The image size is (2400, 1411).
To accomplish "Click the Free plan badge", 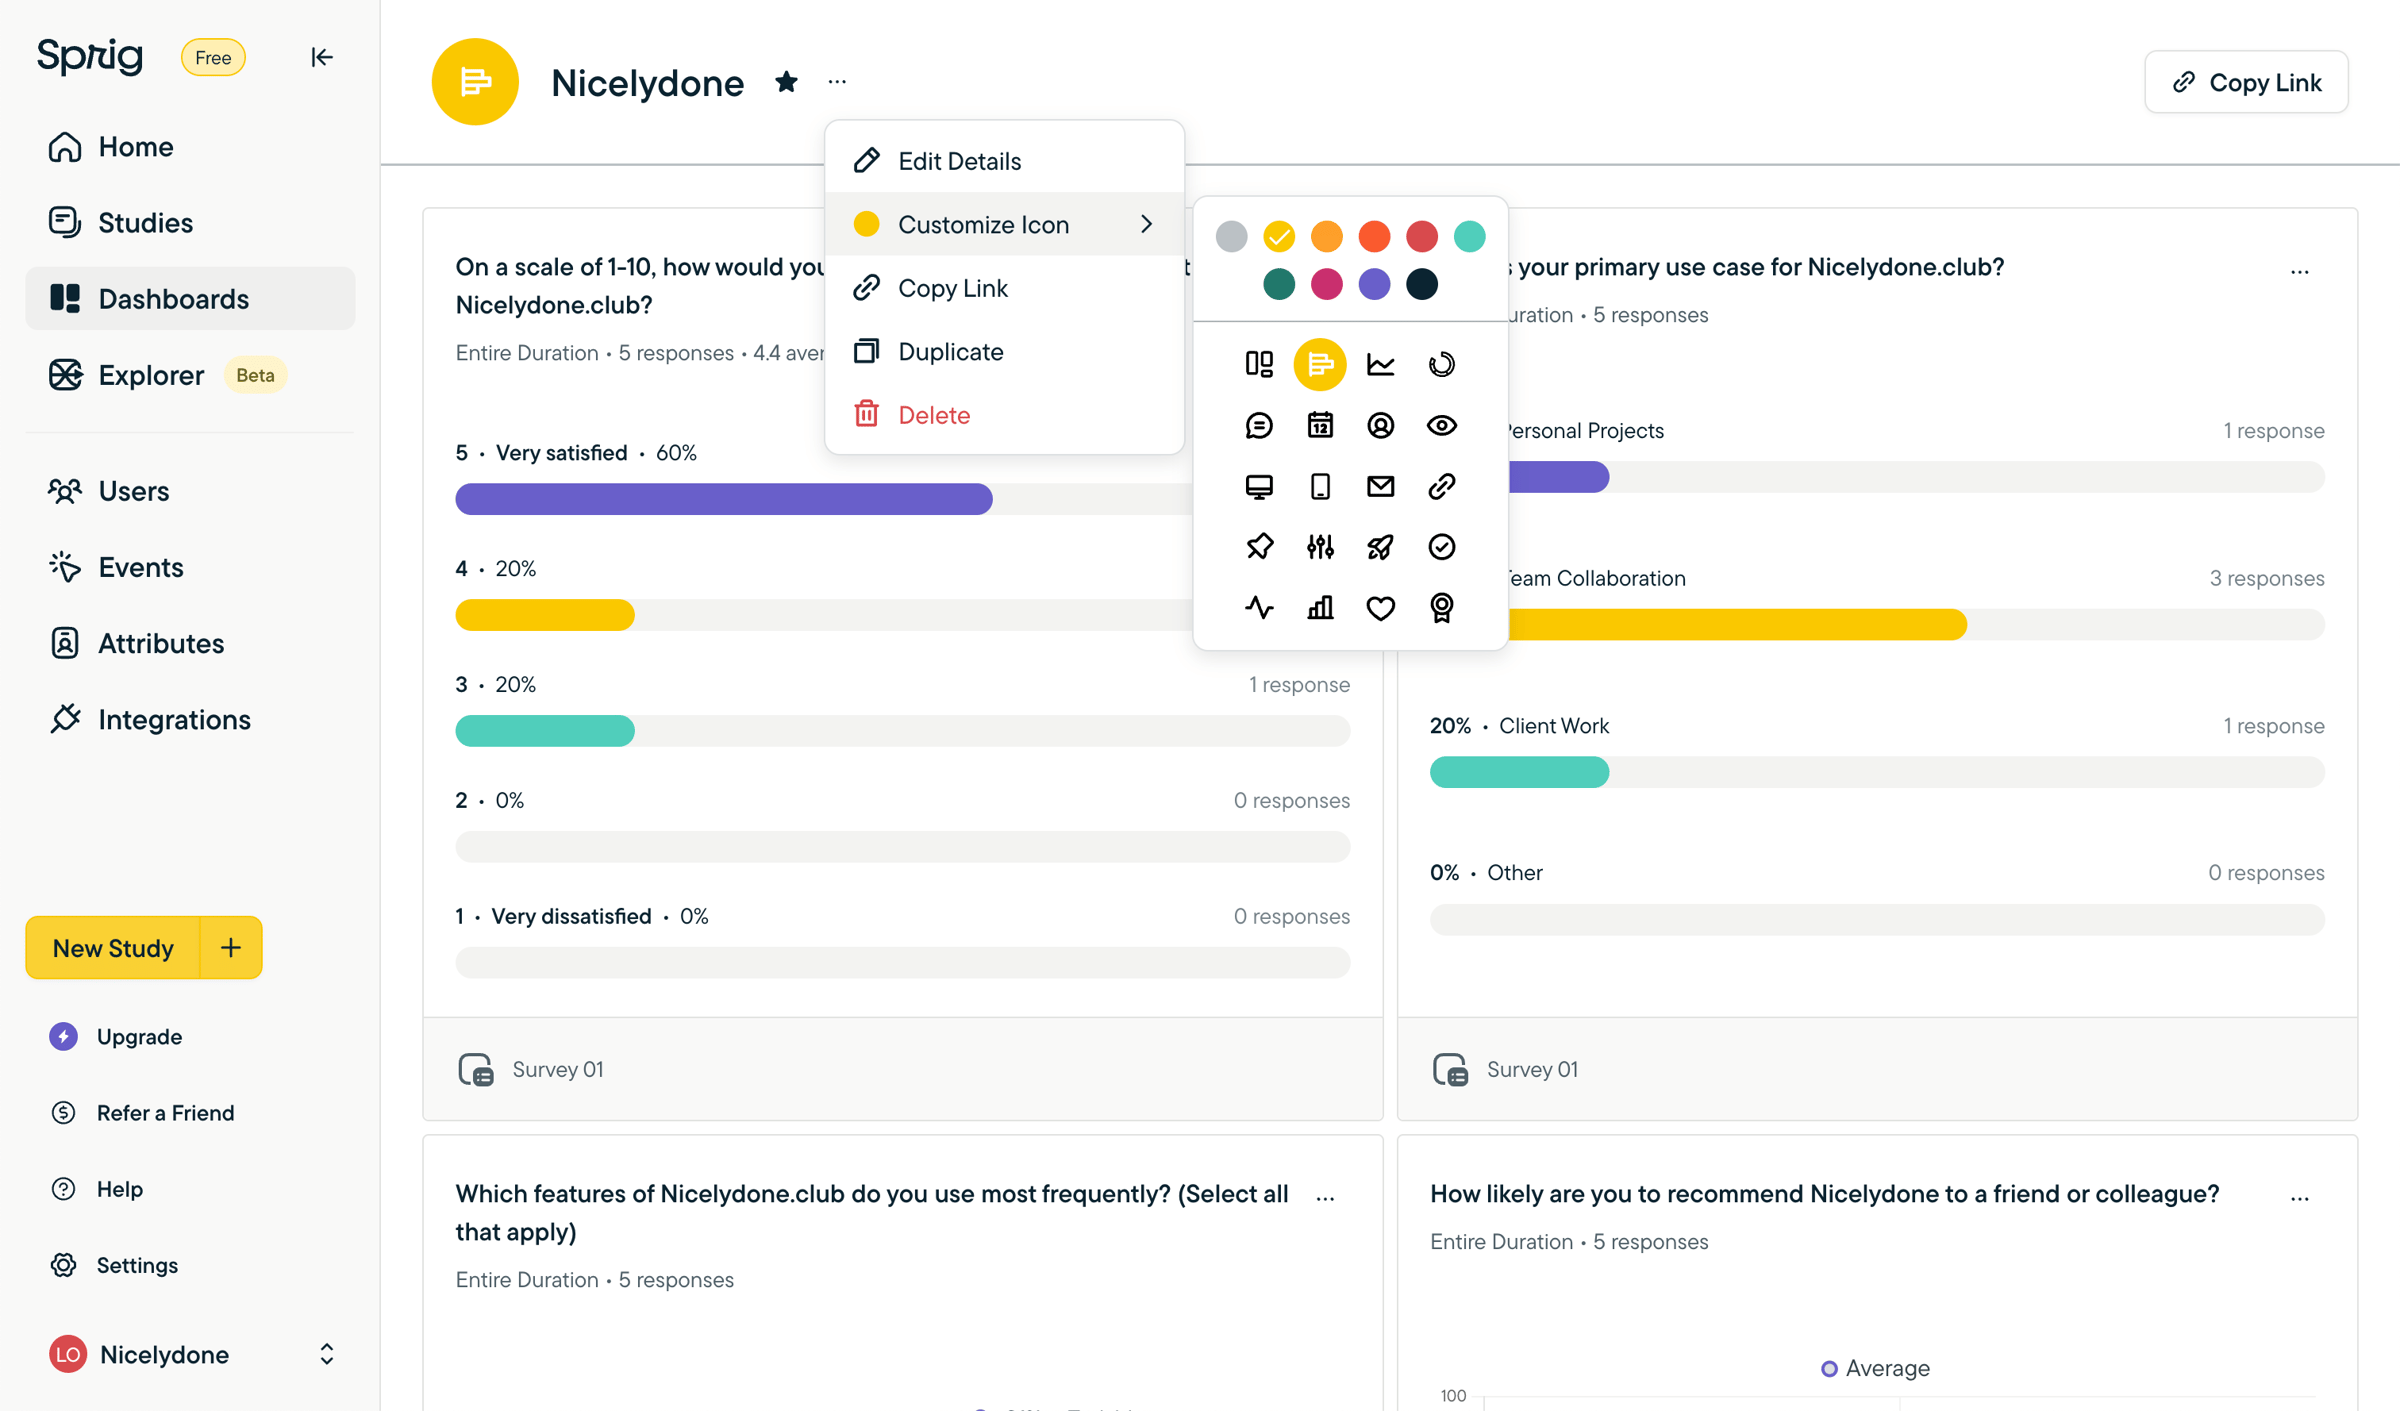I will coord(213,57).
